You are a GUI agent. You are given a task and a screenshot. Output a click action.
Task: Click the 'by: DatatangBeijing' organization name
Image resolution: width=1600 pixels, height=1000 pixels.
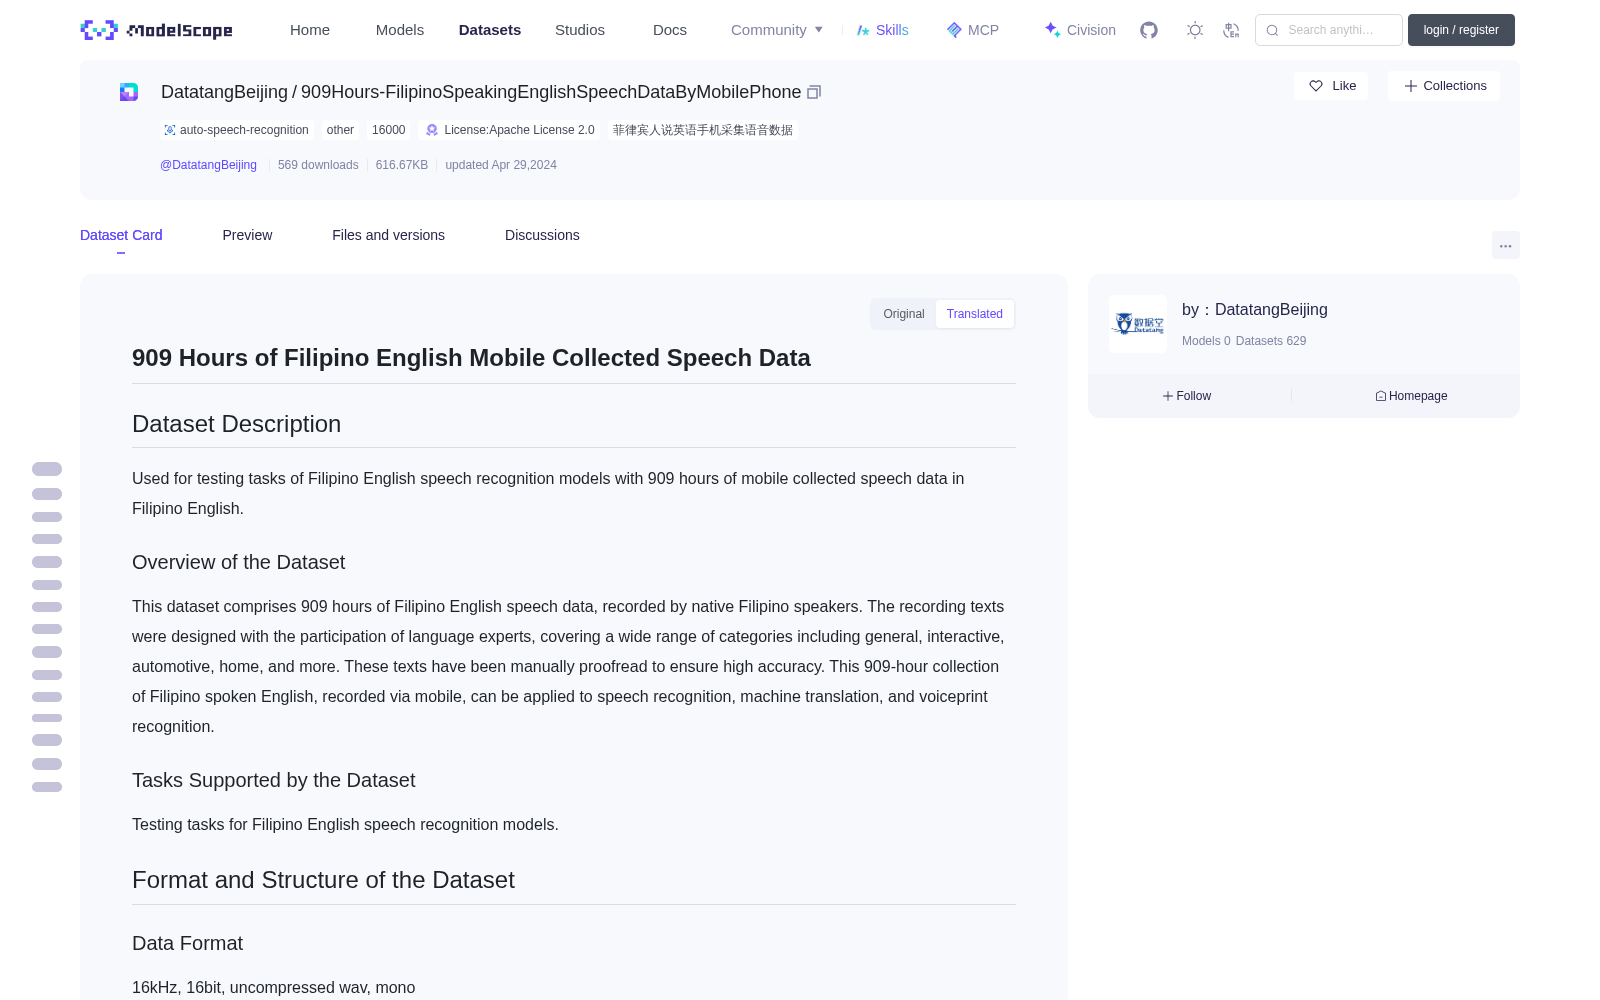[1255, 310]
